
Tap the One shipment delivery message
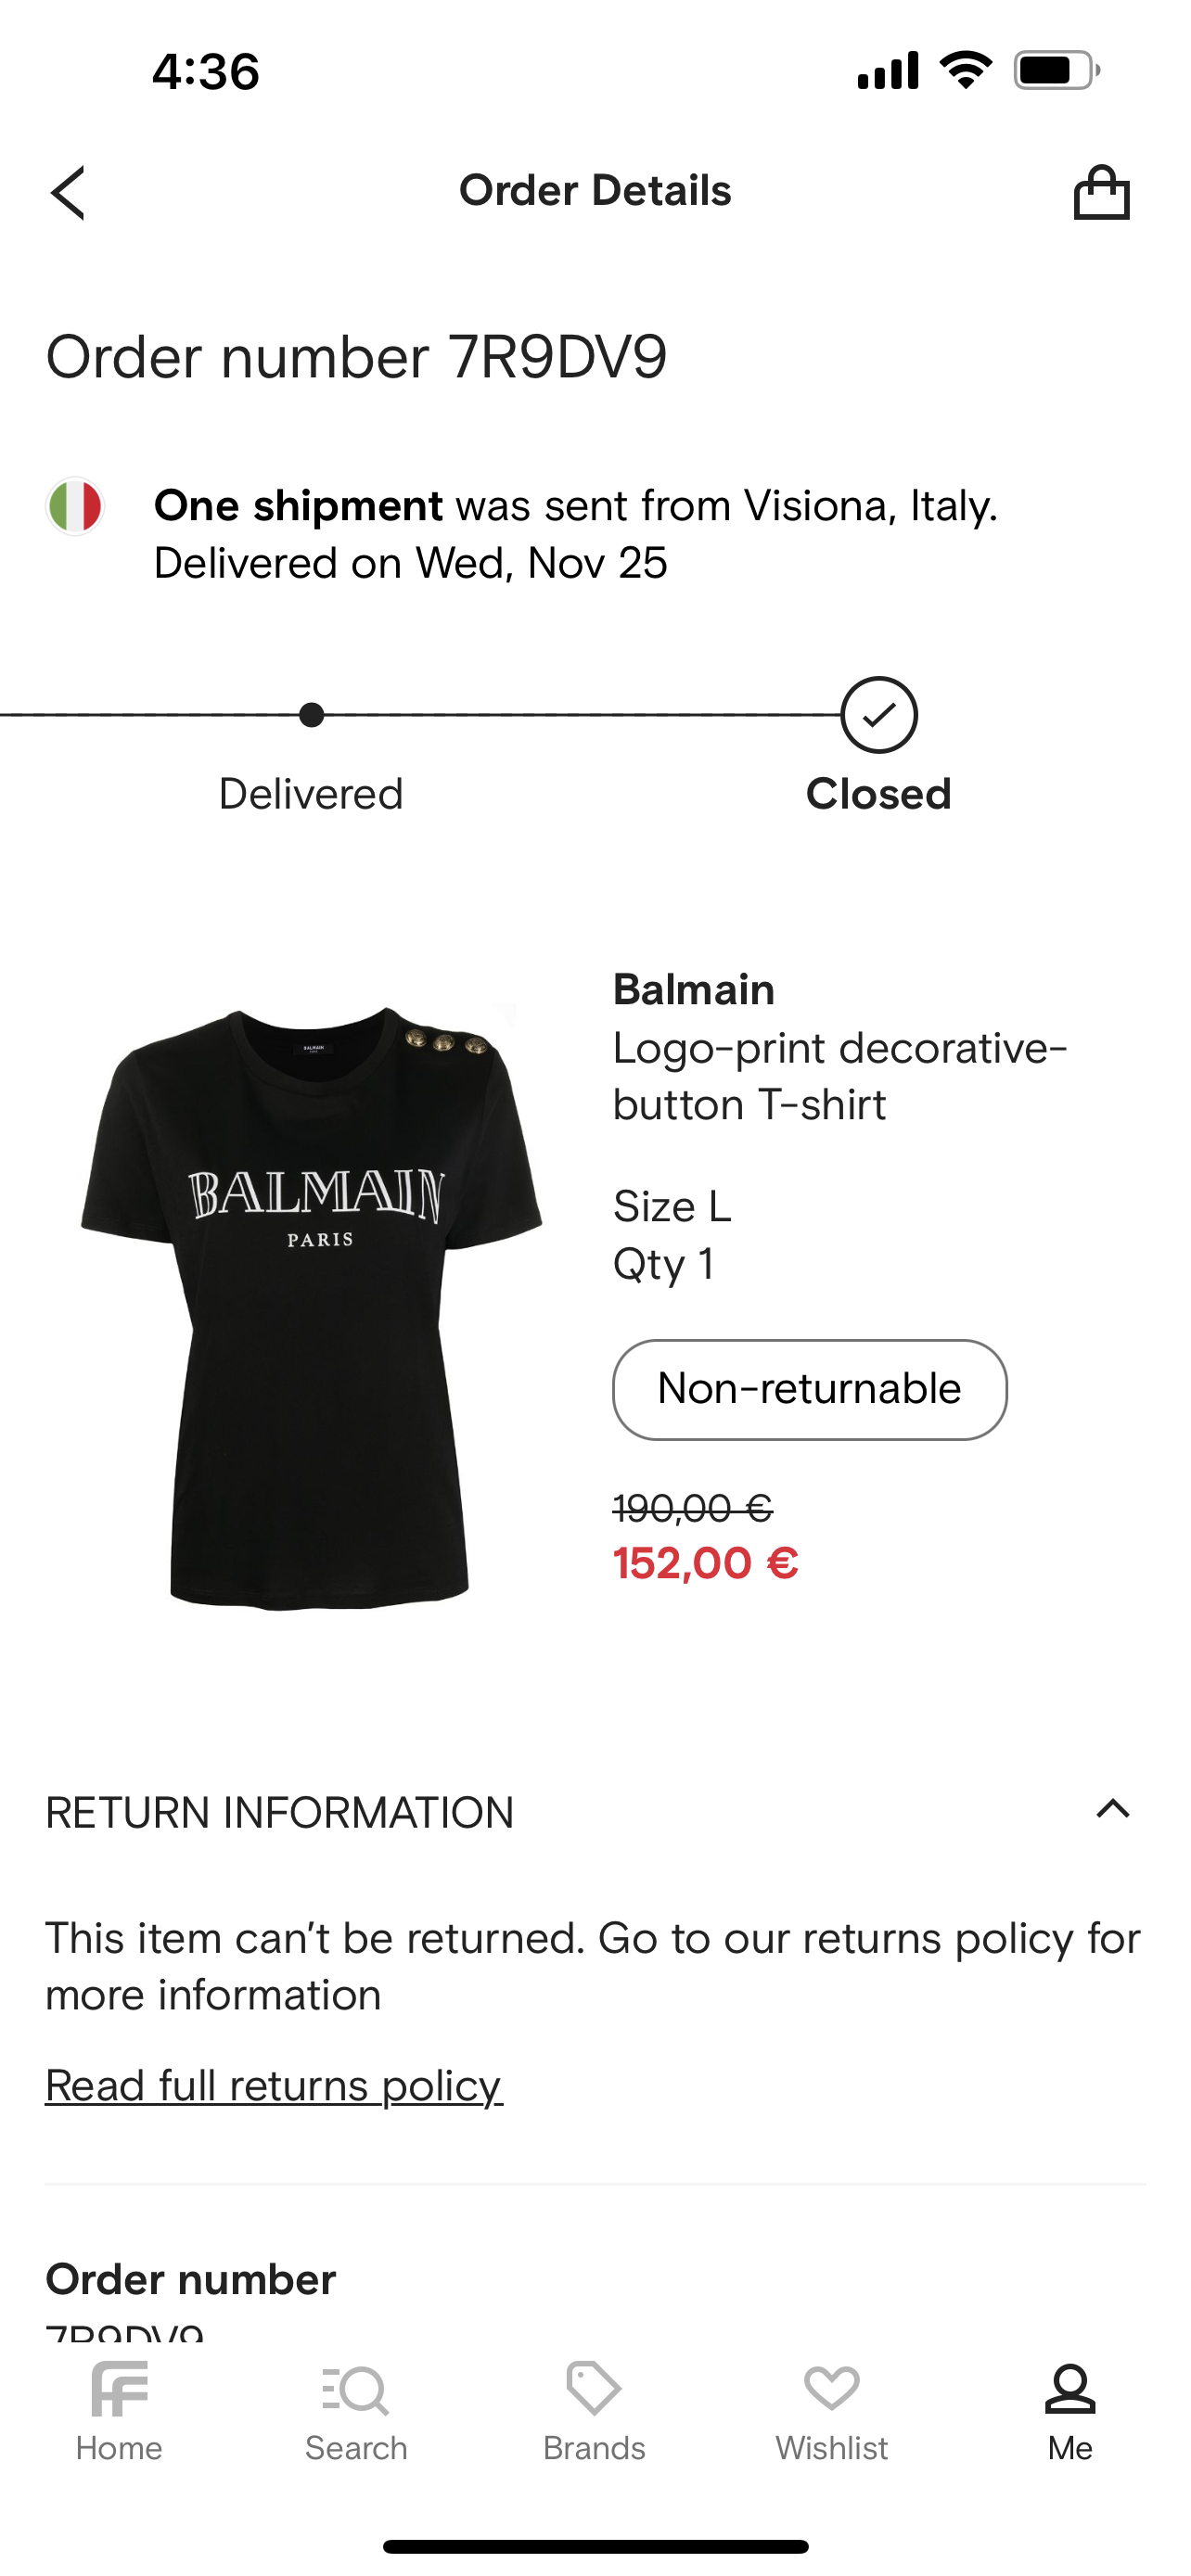point(576,534)
